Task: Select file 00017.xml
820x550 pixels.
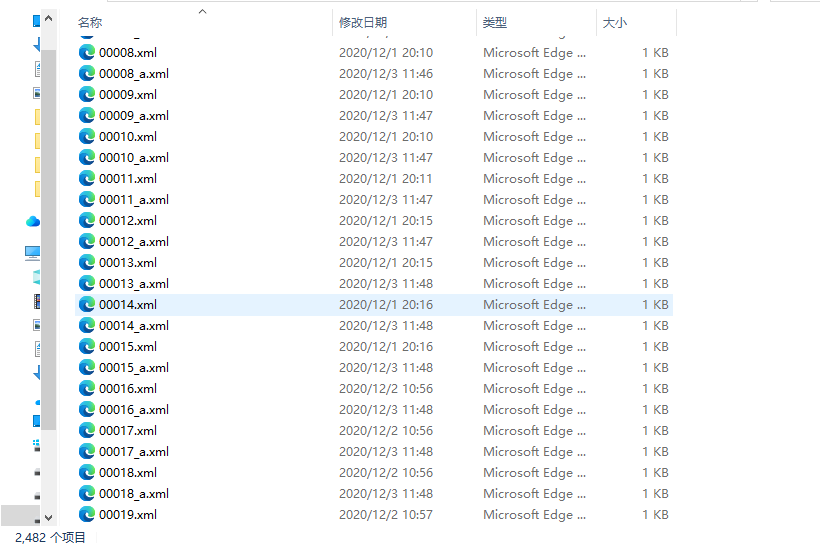Action: [128, 430]
